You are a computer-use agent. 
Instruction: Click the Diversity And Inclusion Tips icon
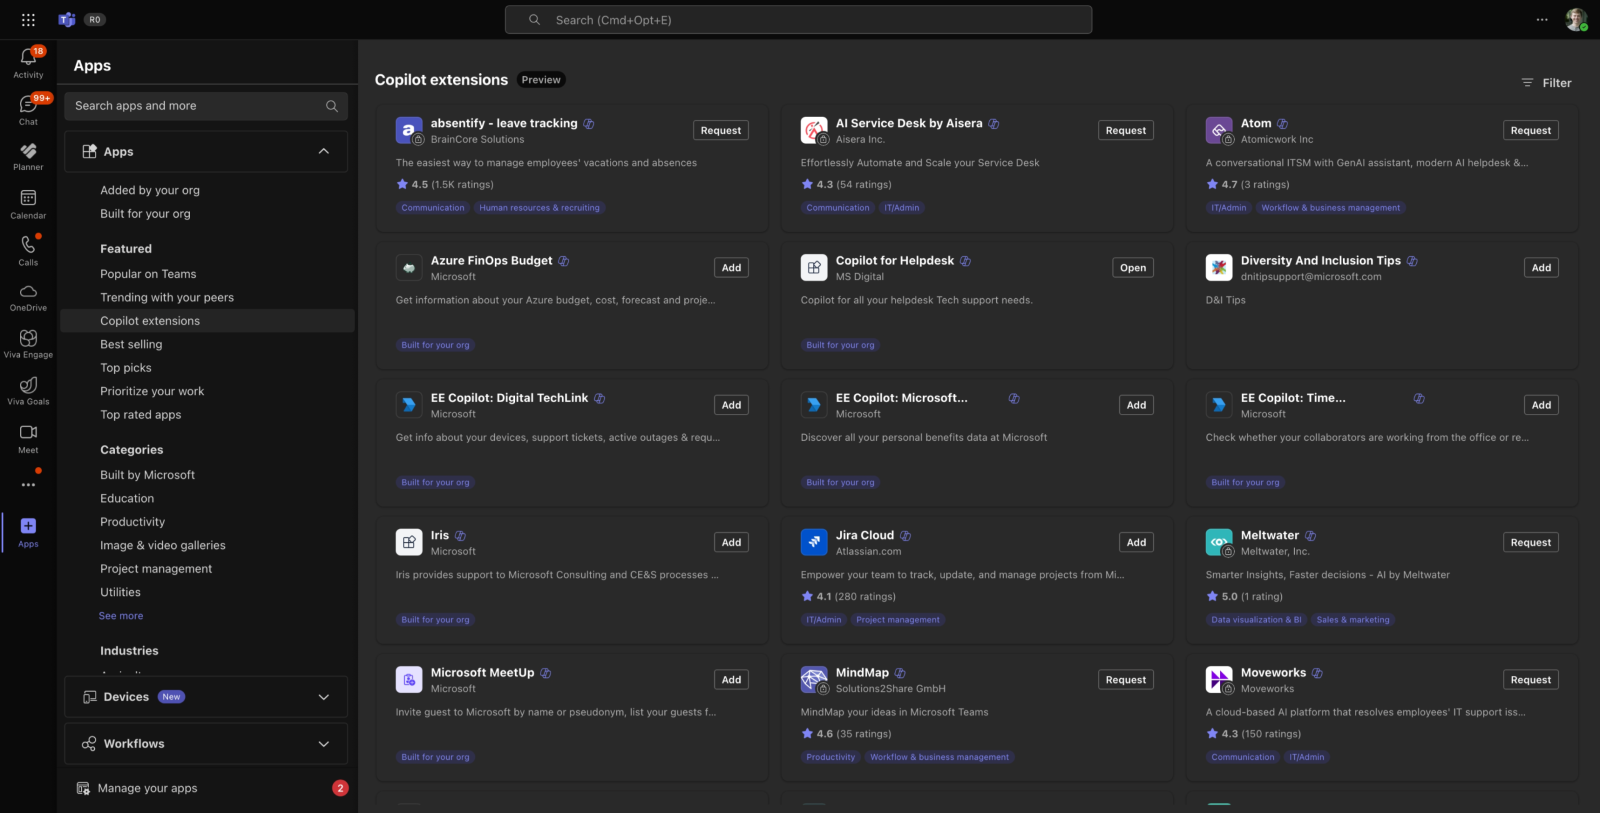click(1219, 267)
